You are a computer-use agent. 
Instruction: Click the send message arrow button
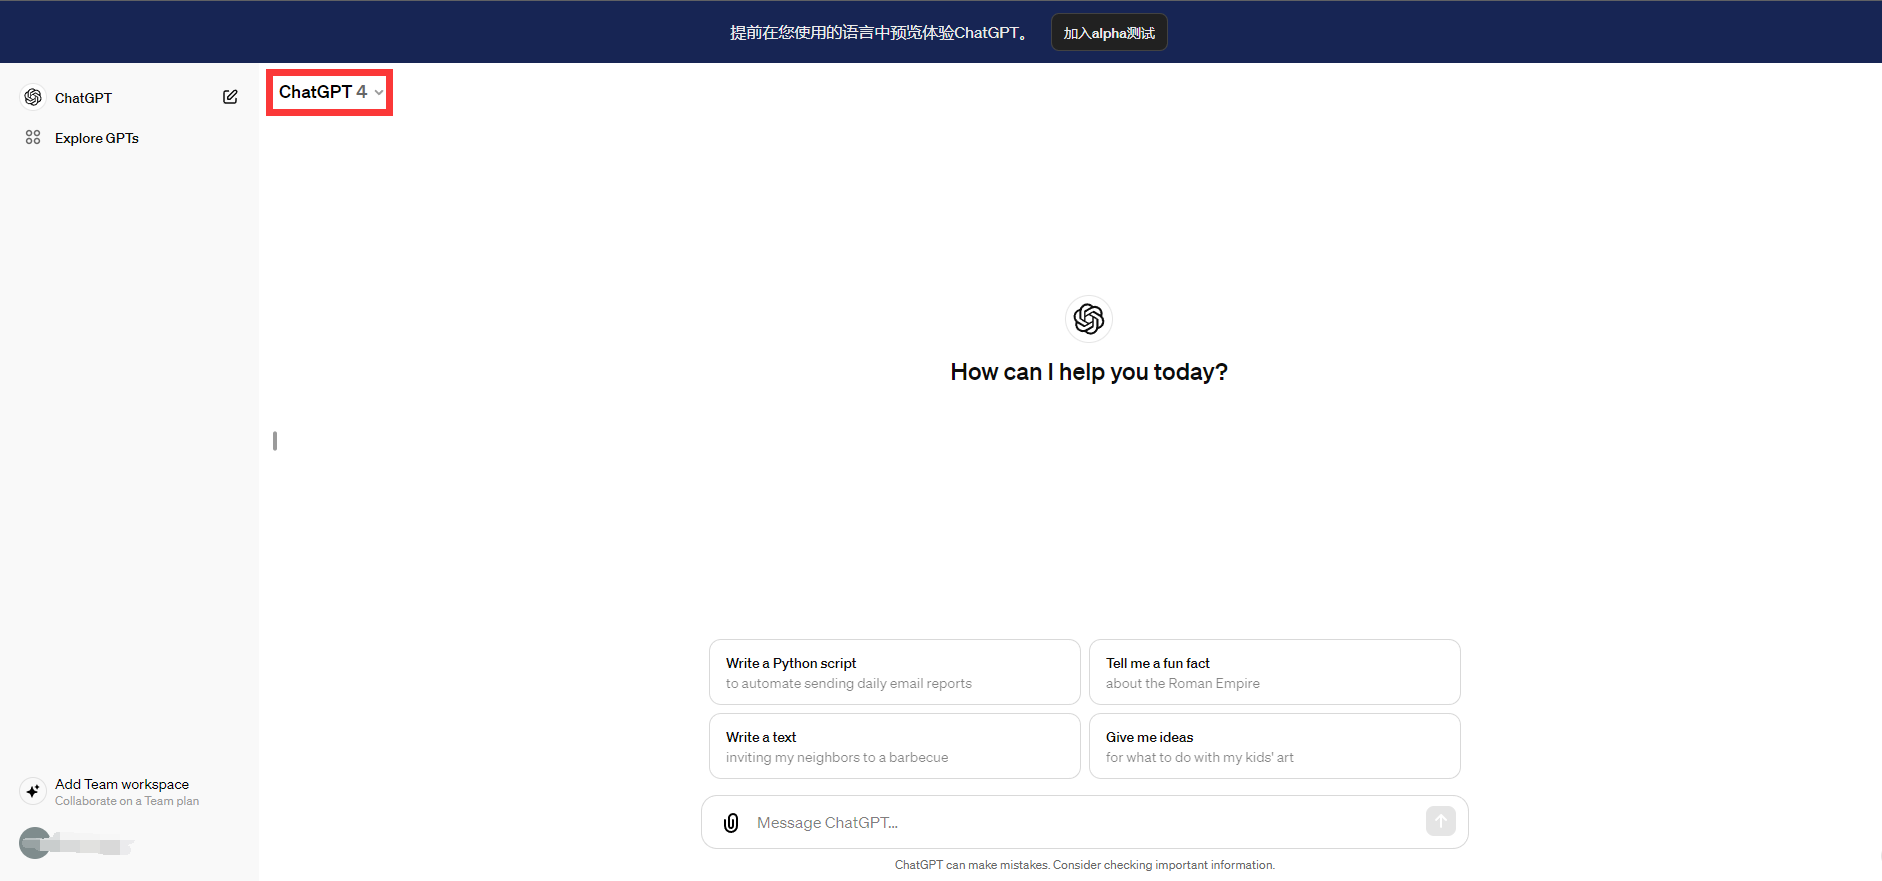1440,821
